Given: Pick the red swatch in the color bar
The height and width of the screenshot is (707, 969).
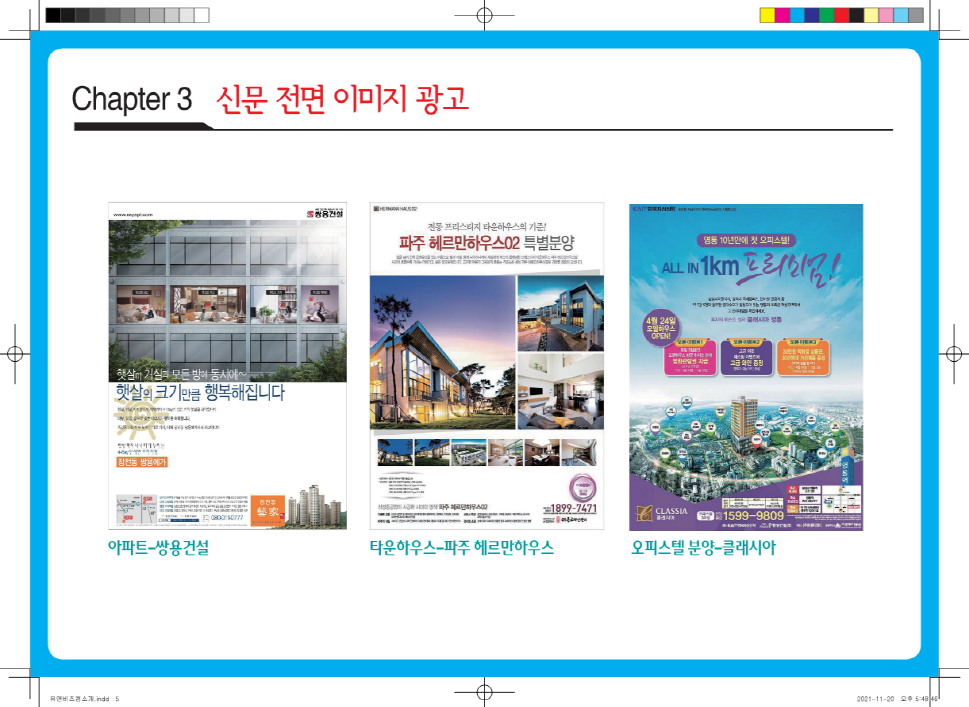Looking at the screenshot, I should pyautogui.click(x=842, y=15).
